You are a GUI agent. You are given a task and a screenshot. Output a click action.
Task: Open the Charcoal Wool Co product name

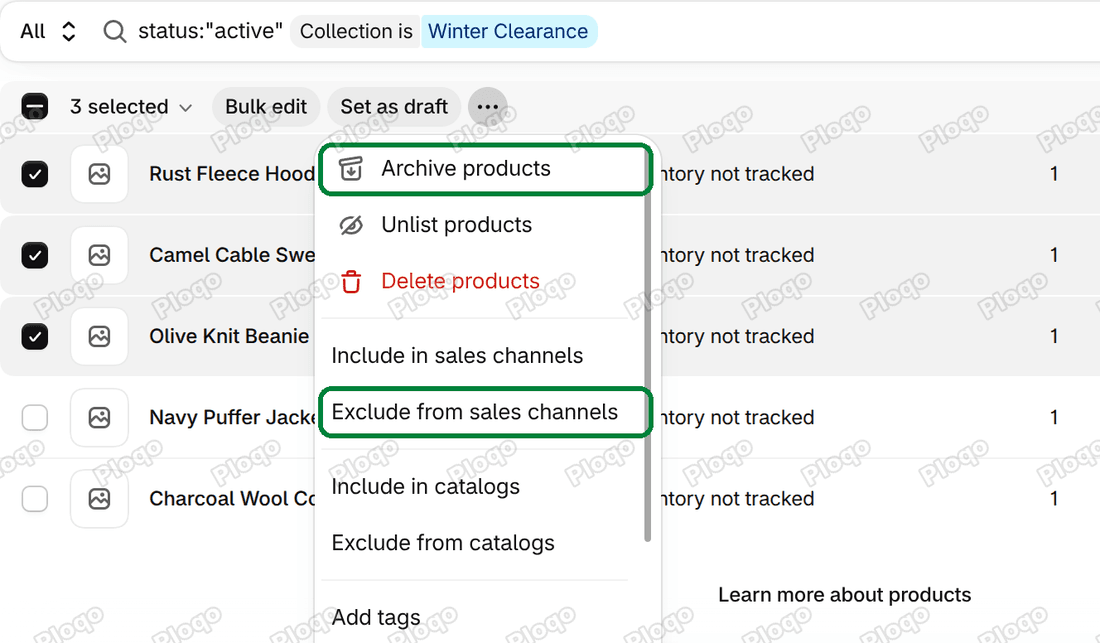232,499
